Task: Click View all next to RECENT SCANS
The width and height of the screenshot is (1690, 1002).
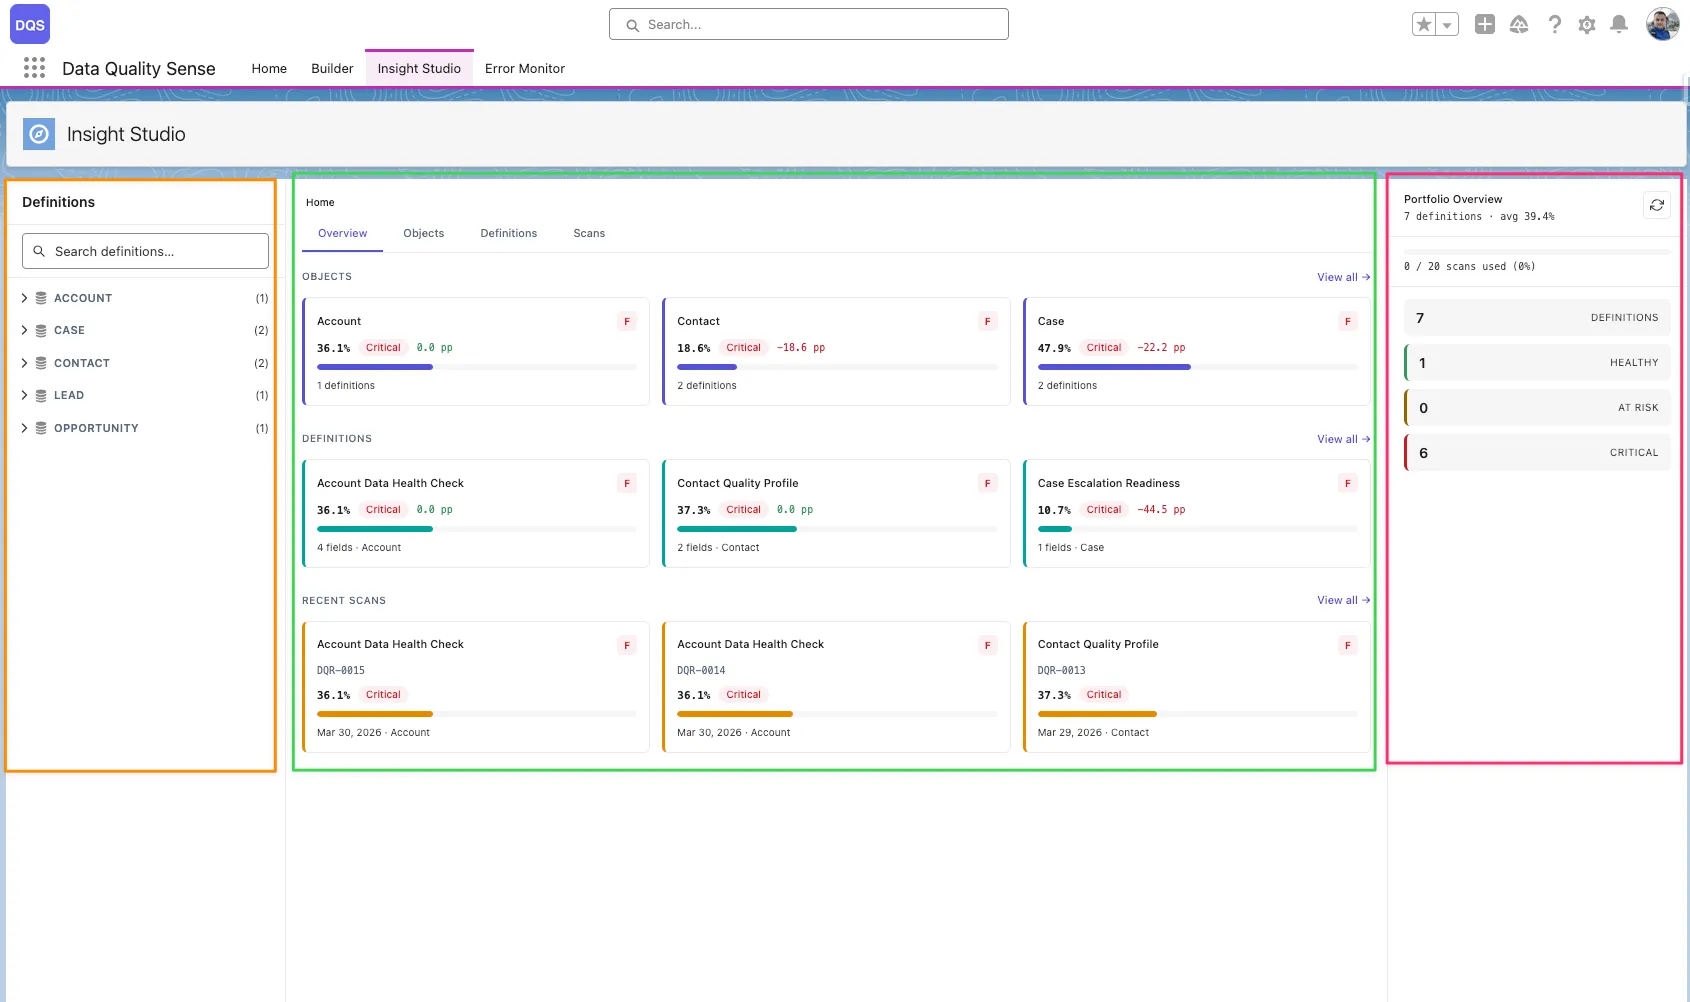Action: pyautogui.click(x=1343, y=600)
